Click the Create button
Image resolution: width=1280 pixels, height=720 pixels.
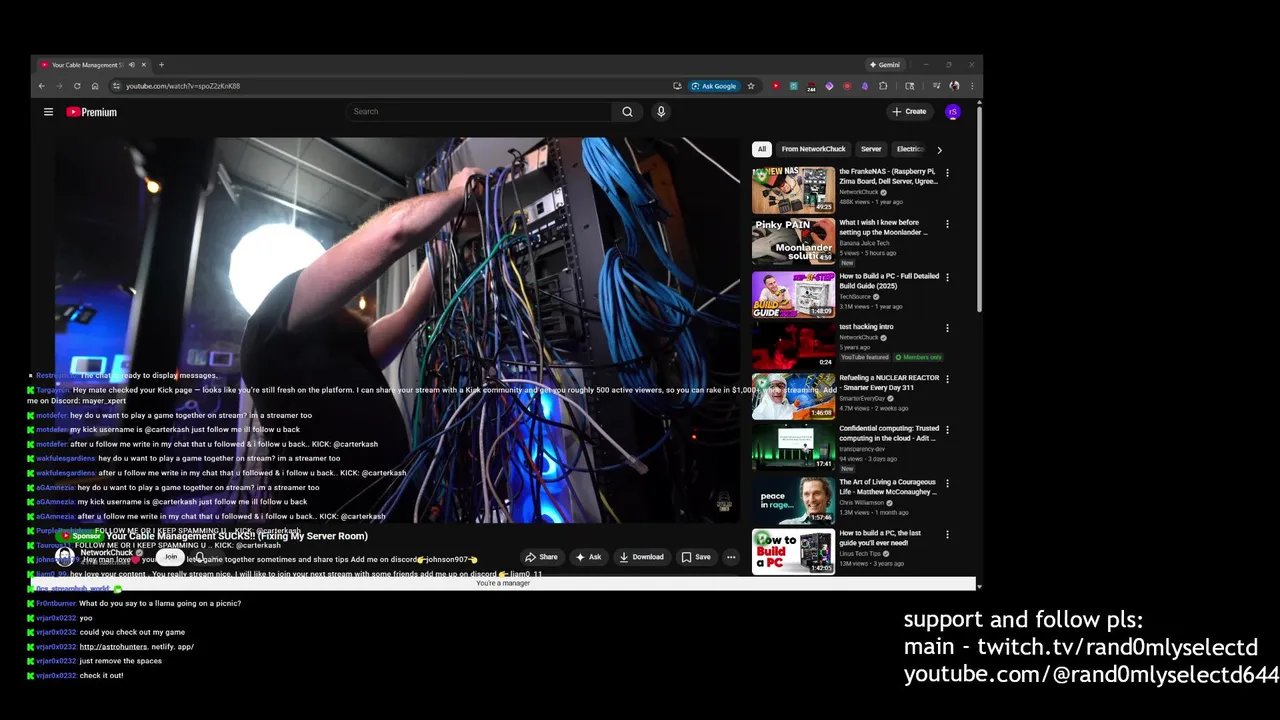[909, 112]
